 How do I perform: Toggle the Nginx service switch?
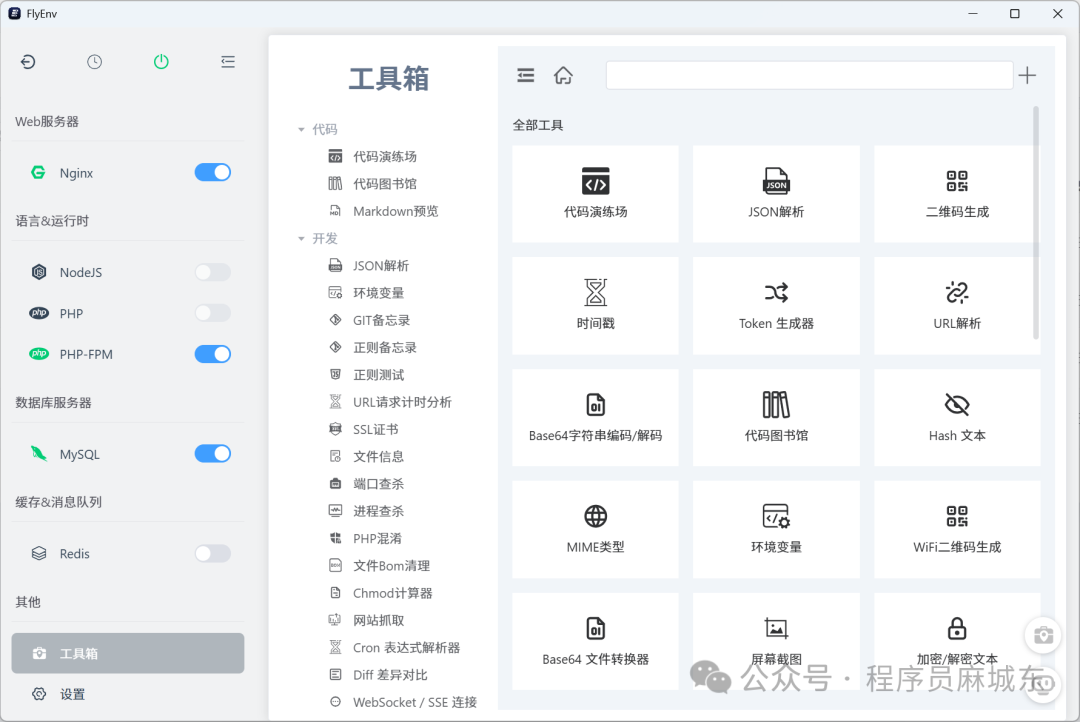[x=212, y=172]
